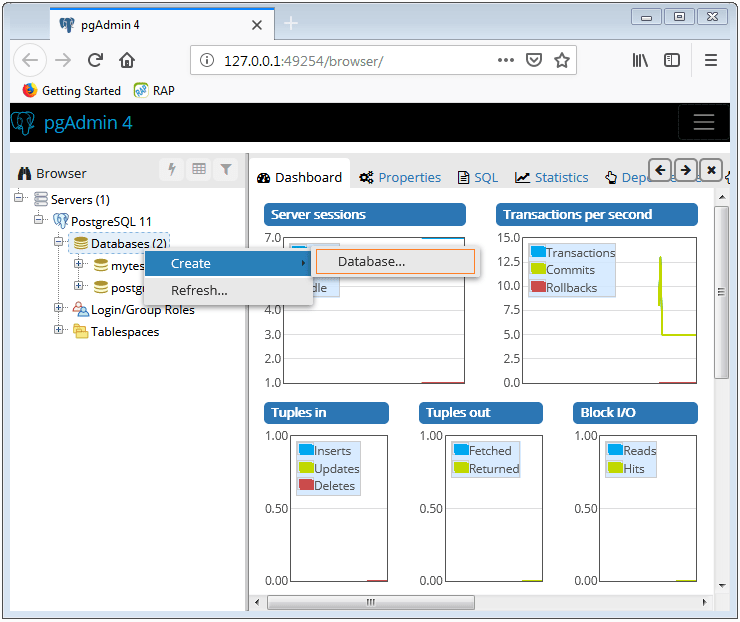The width and height of the screenshot is (740, 622).
Task: Open Query Tool lightning icon in Browser panel
Action: pyautogui.click(x=172, y=169)
